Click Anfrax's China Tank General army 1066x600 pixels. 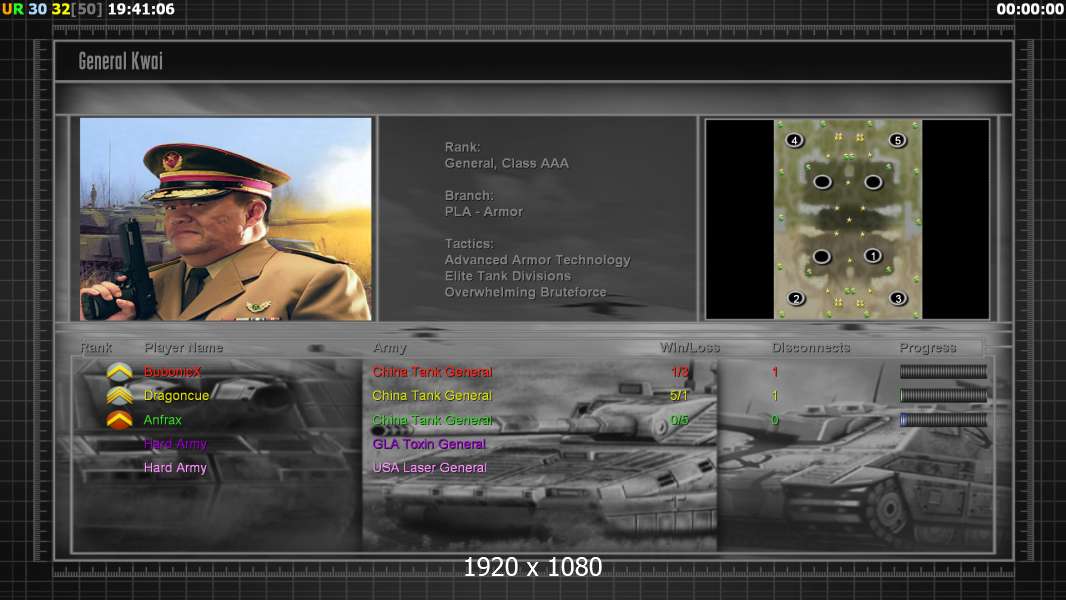[432, 420]
